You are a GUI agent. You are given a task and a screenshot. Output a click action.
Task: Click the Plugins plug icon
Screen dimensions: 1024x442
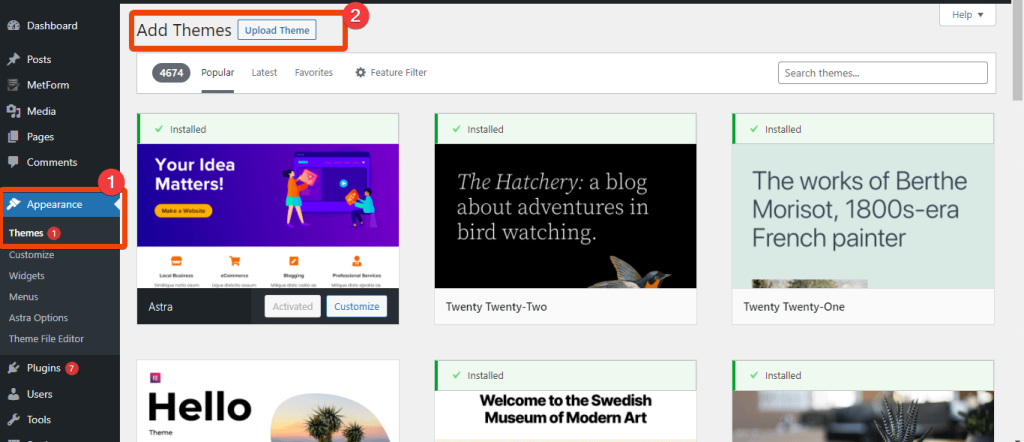pos(14,368)
